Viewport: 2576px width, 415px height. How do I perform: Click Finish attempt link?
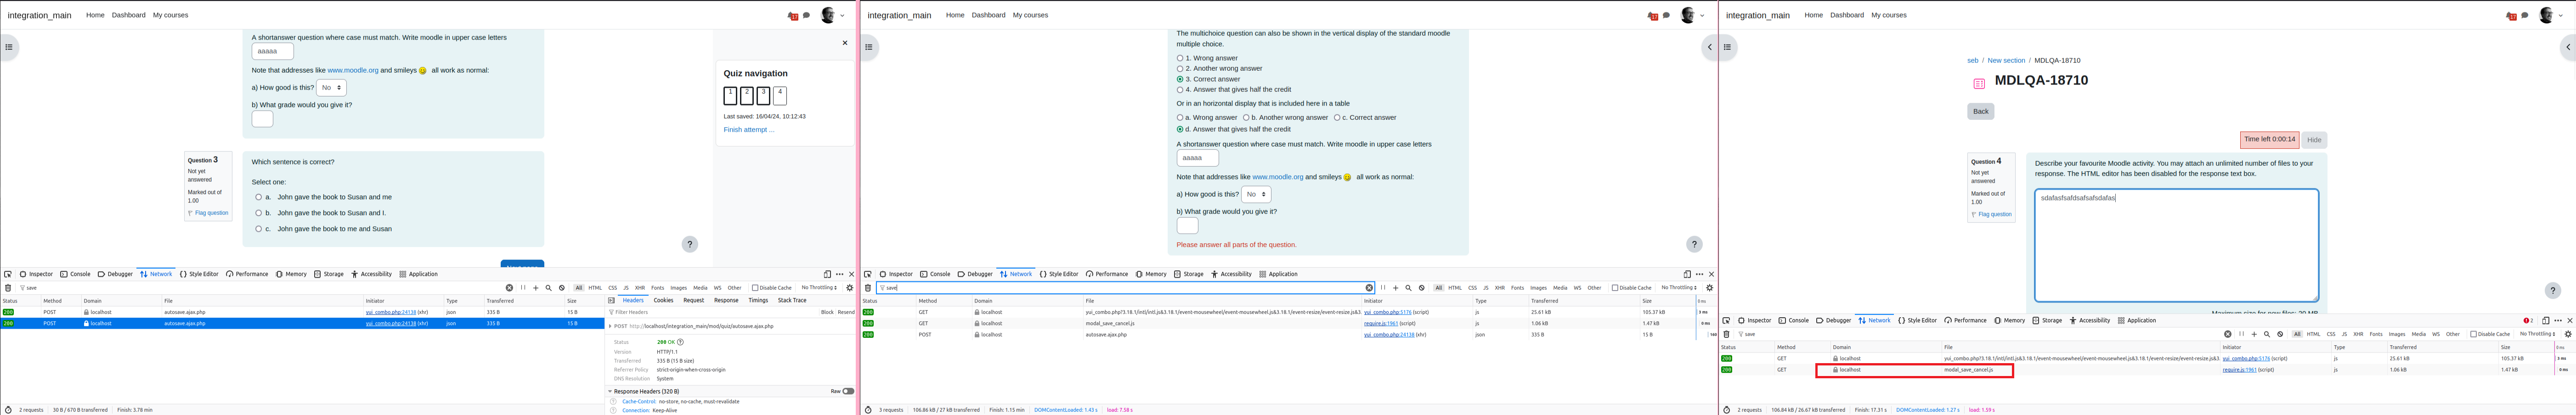pyautogui.click(x=749, y=130)
